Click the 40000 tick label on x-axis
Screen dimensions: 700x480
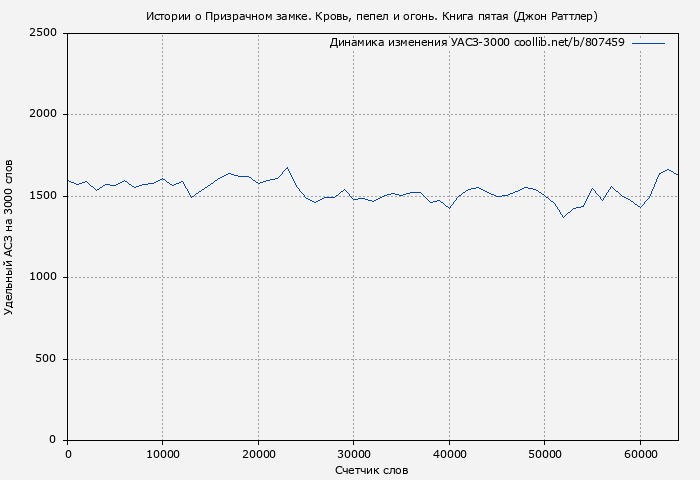coord(449,454)
